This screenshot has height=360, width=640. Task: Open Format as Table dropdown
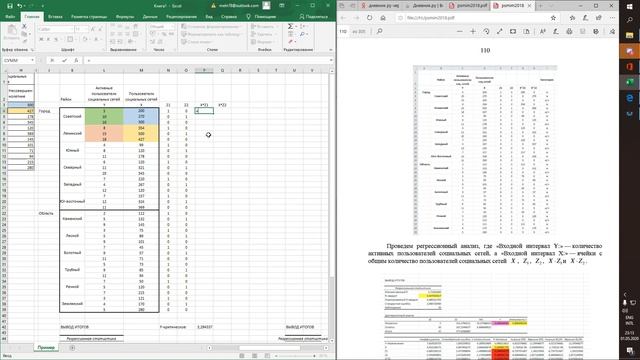(x=211, y=34)
